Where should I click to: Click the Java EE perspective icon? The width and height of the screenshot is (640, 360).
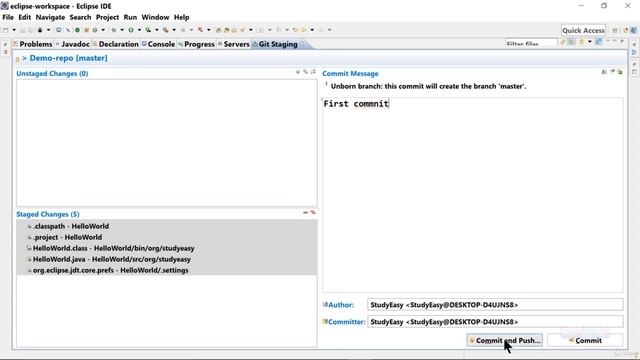pyautogui.click(x=626, y=30)
